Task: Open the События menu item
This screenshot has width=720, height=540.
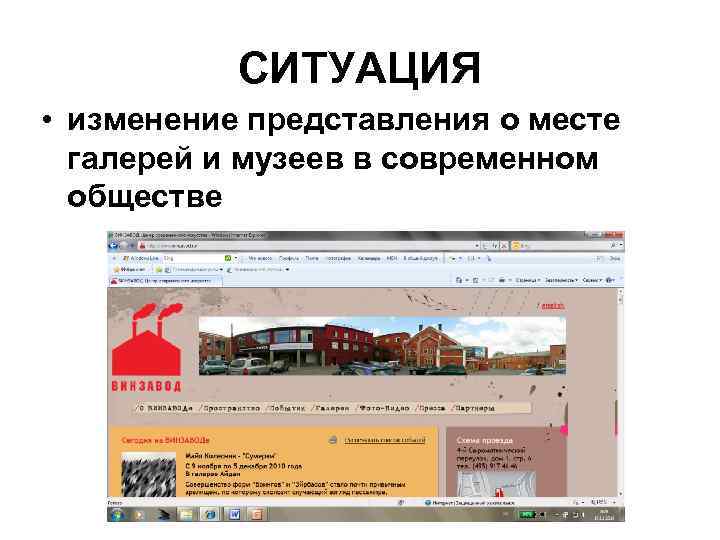Action: (286, 408)
